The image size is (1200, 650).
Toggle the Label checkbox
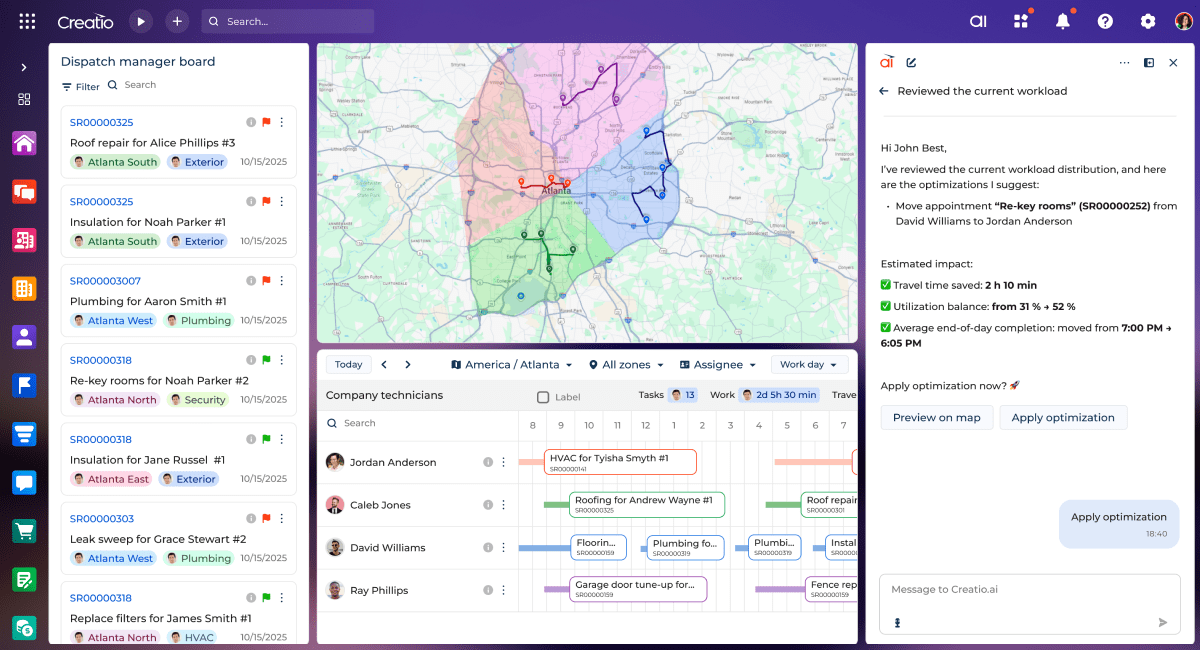point(543,397)
